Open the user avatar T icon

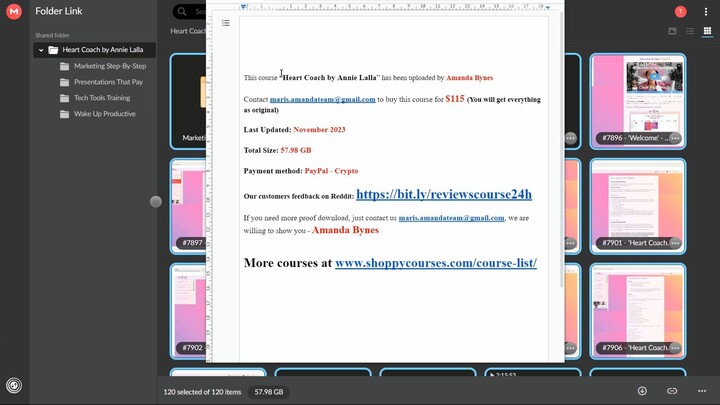(x=681, y=11)
